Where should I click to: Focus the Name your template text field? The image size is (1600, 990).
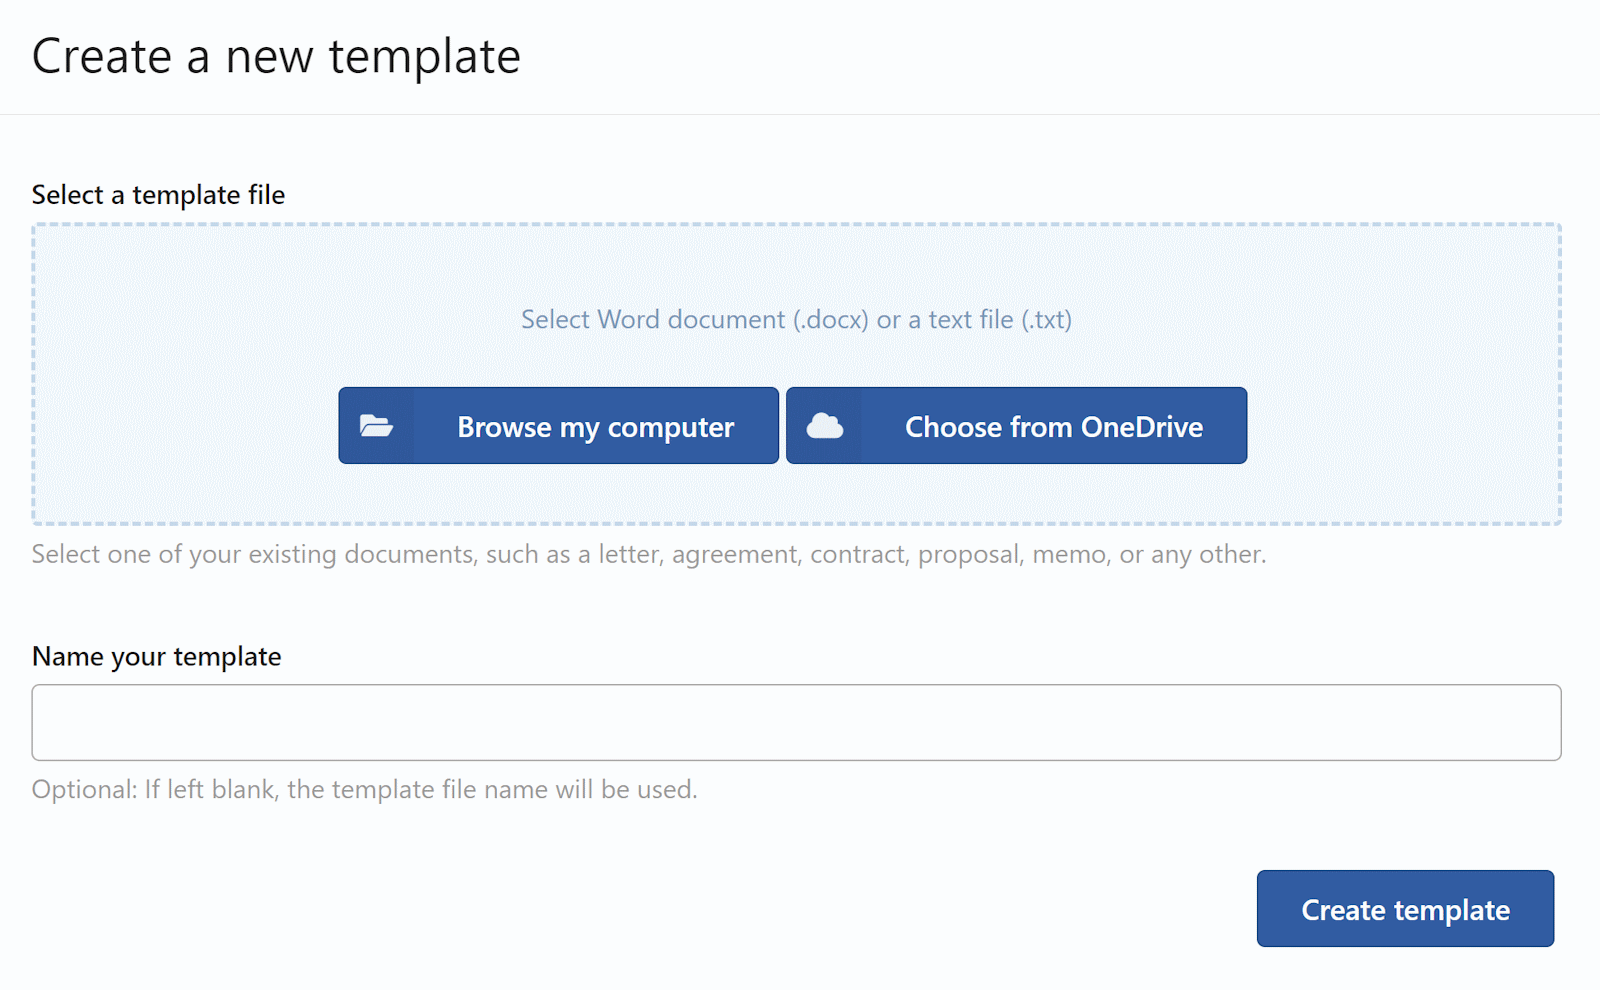(x=796, y=722)
